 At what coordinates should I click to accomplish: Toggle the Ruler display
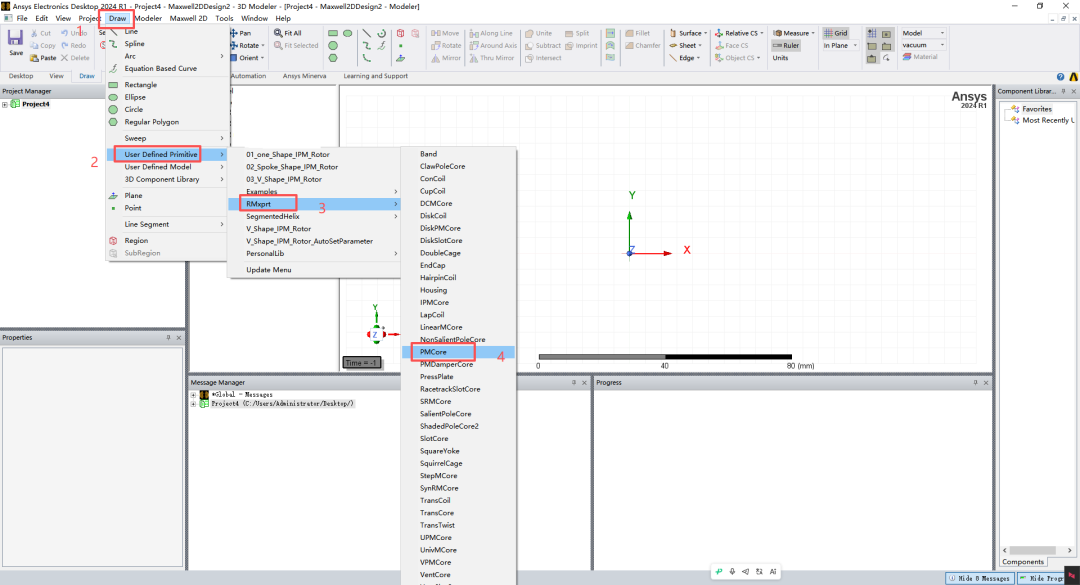tap(786, 45)
